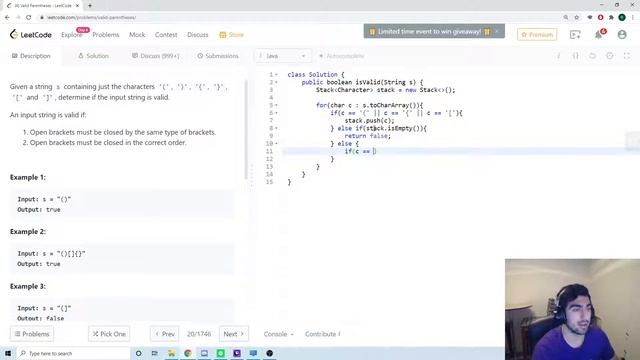
Task: Click the taskbar search box
Action: pyautogui.click(x=73, y=353)
